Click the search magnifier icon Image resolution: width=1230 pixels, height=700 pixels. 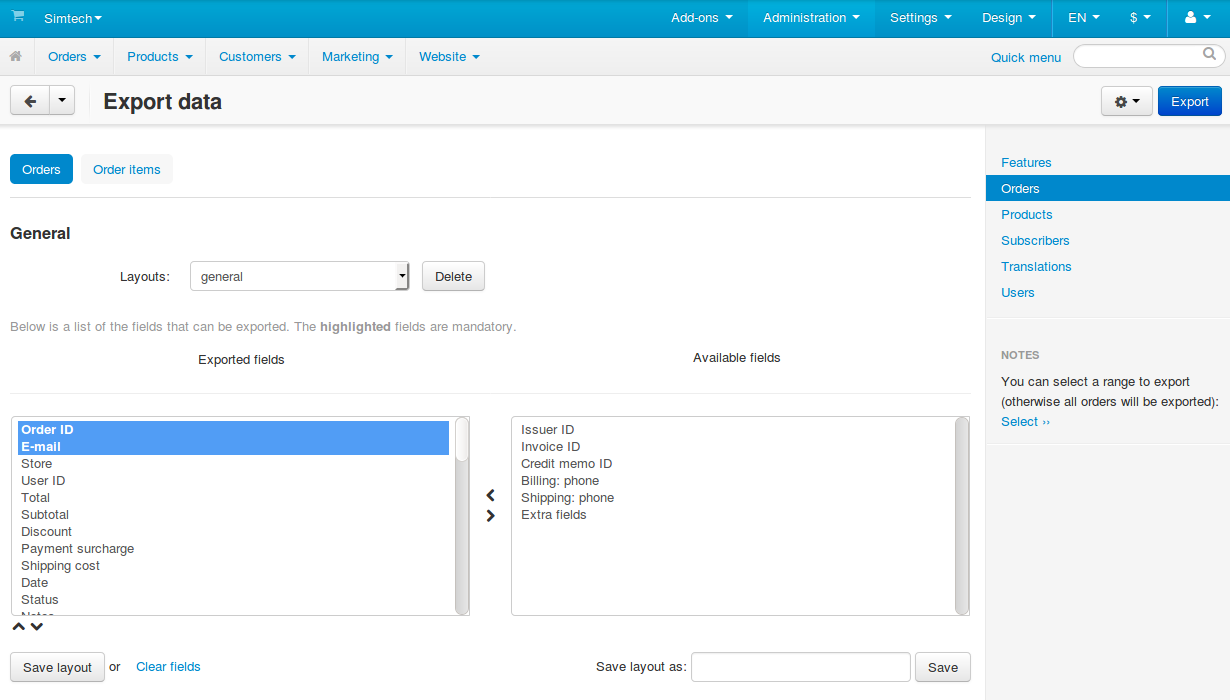[x=1209, y=54]
